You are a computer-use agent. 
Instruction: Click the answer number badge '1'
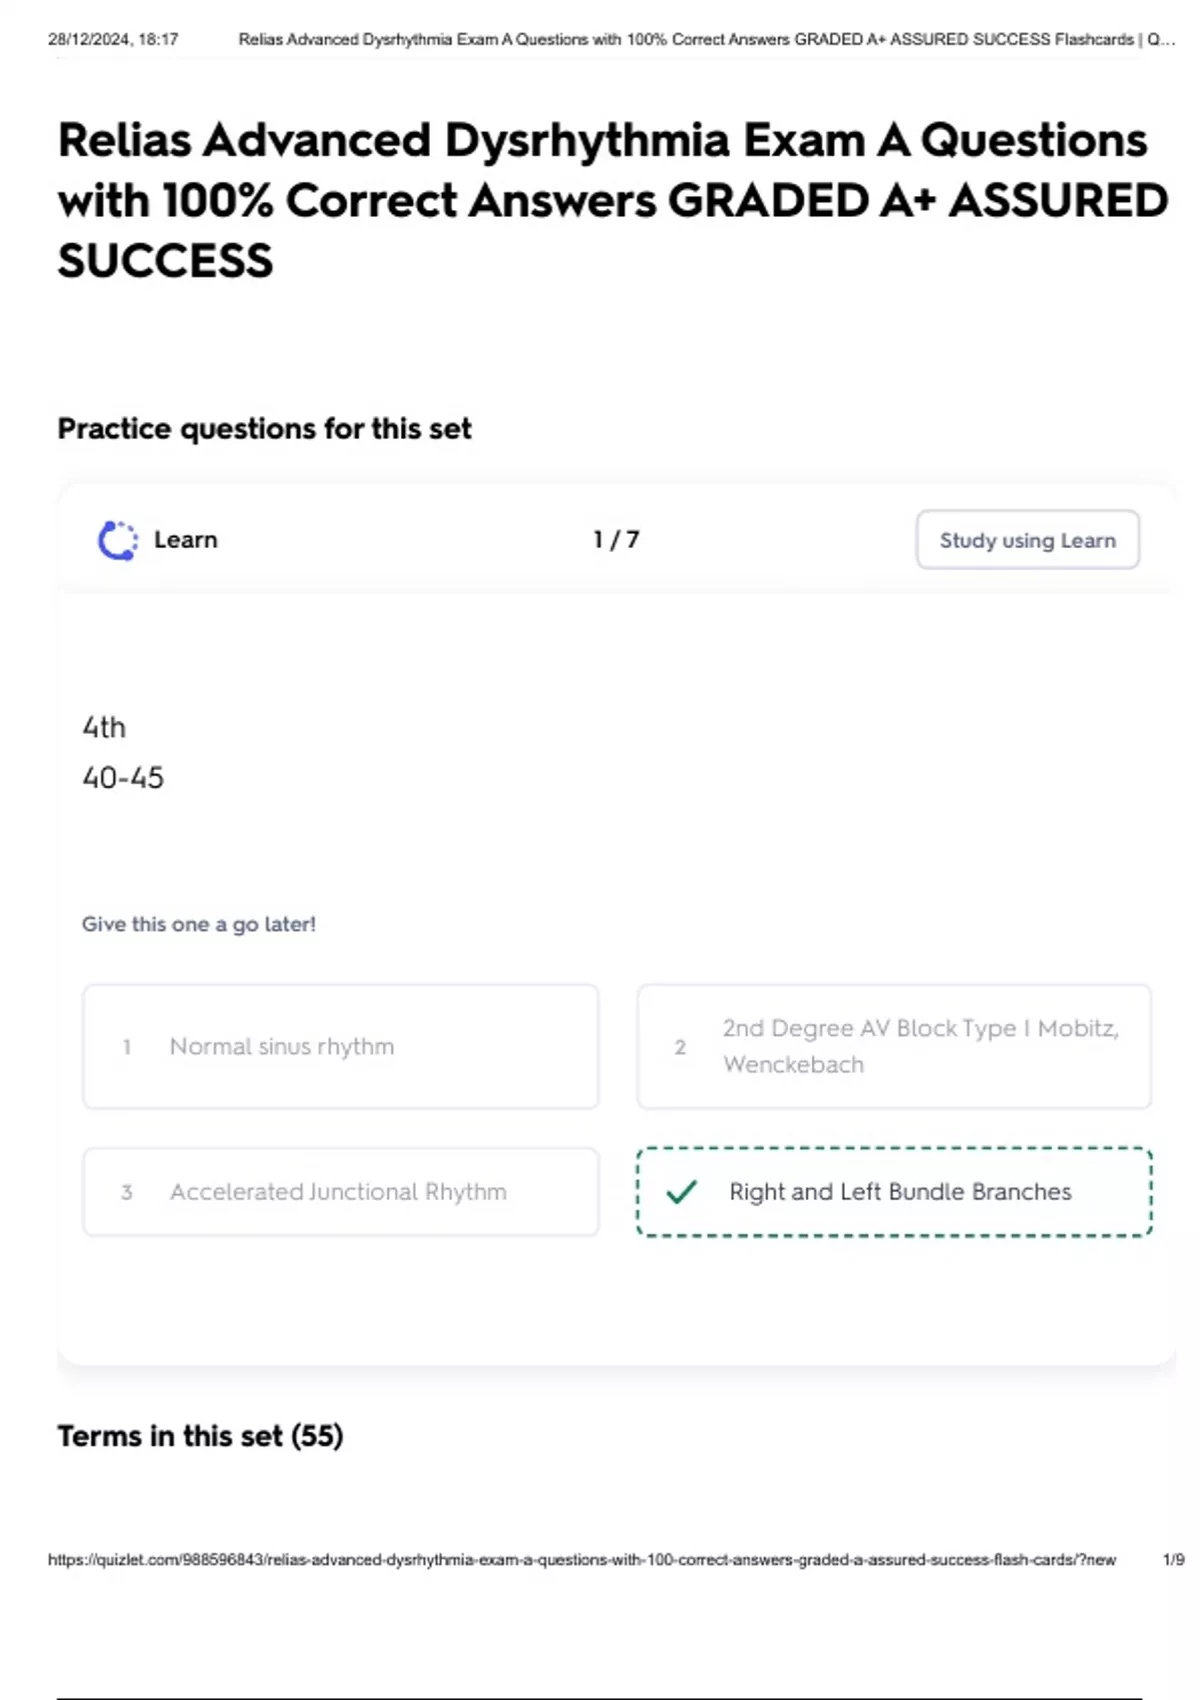127,1048
